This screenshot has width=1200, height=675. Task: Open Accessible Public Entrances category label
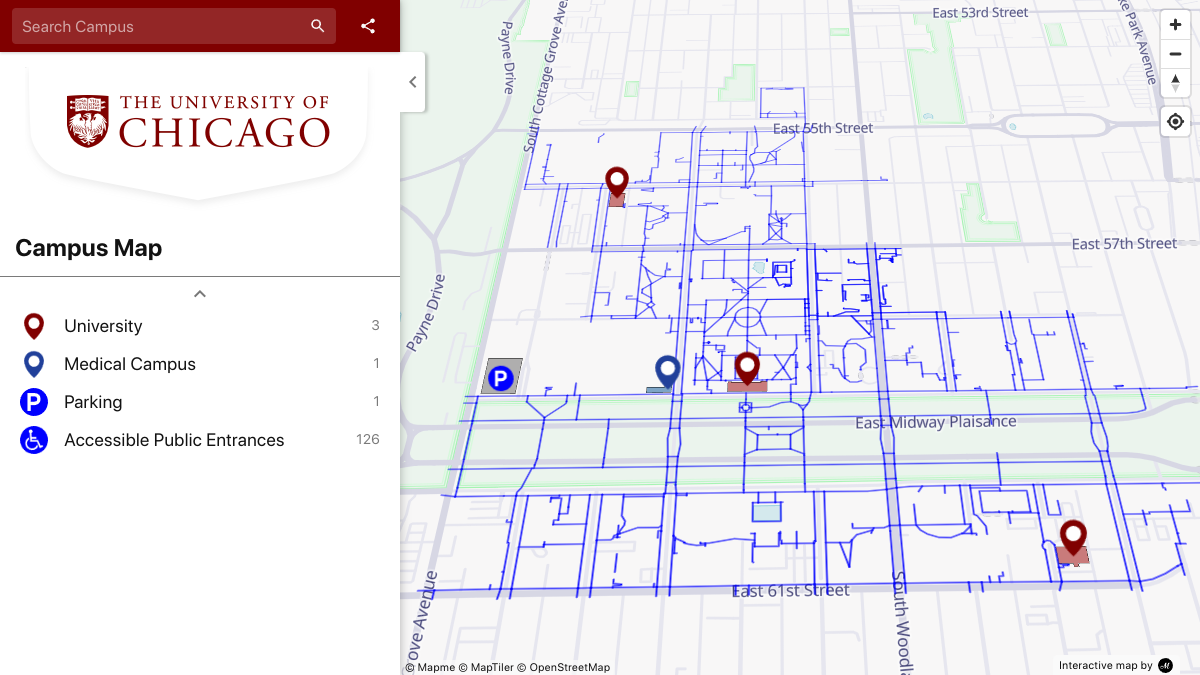[174, 440]
